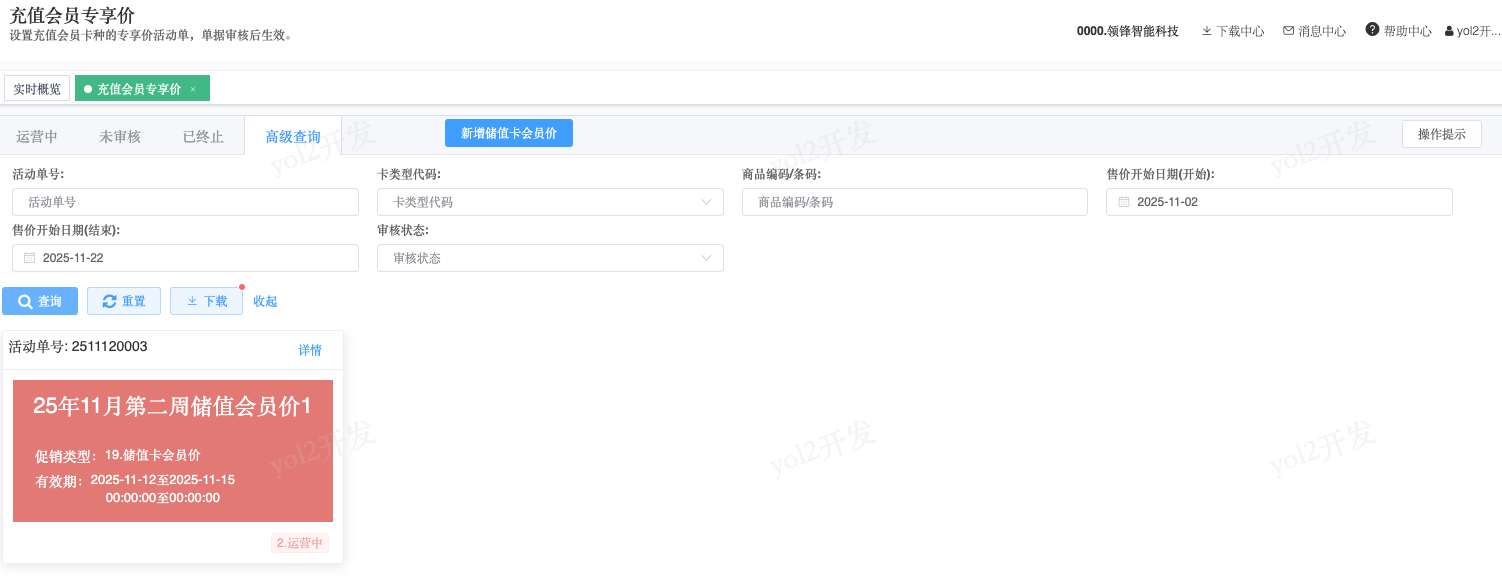1502x583 pixels.
Task: Click the magnifier icon on 查询 button
Action: pyautogui.click(x=26, y=301)
